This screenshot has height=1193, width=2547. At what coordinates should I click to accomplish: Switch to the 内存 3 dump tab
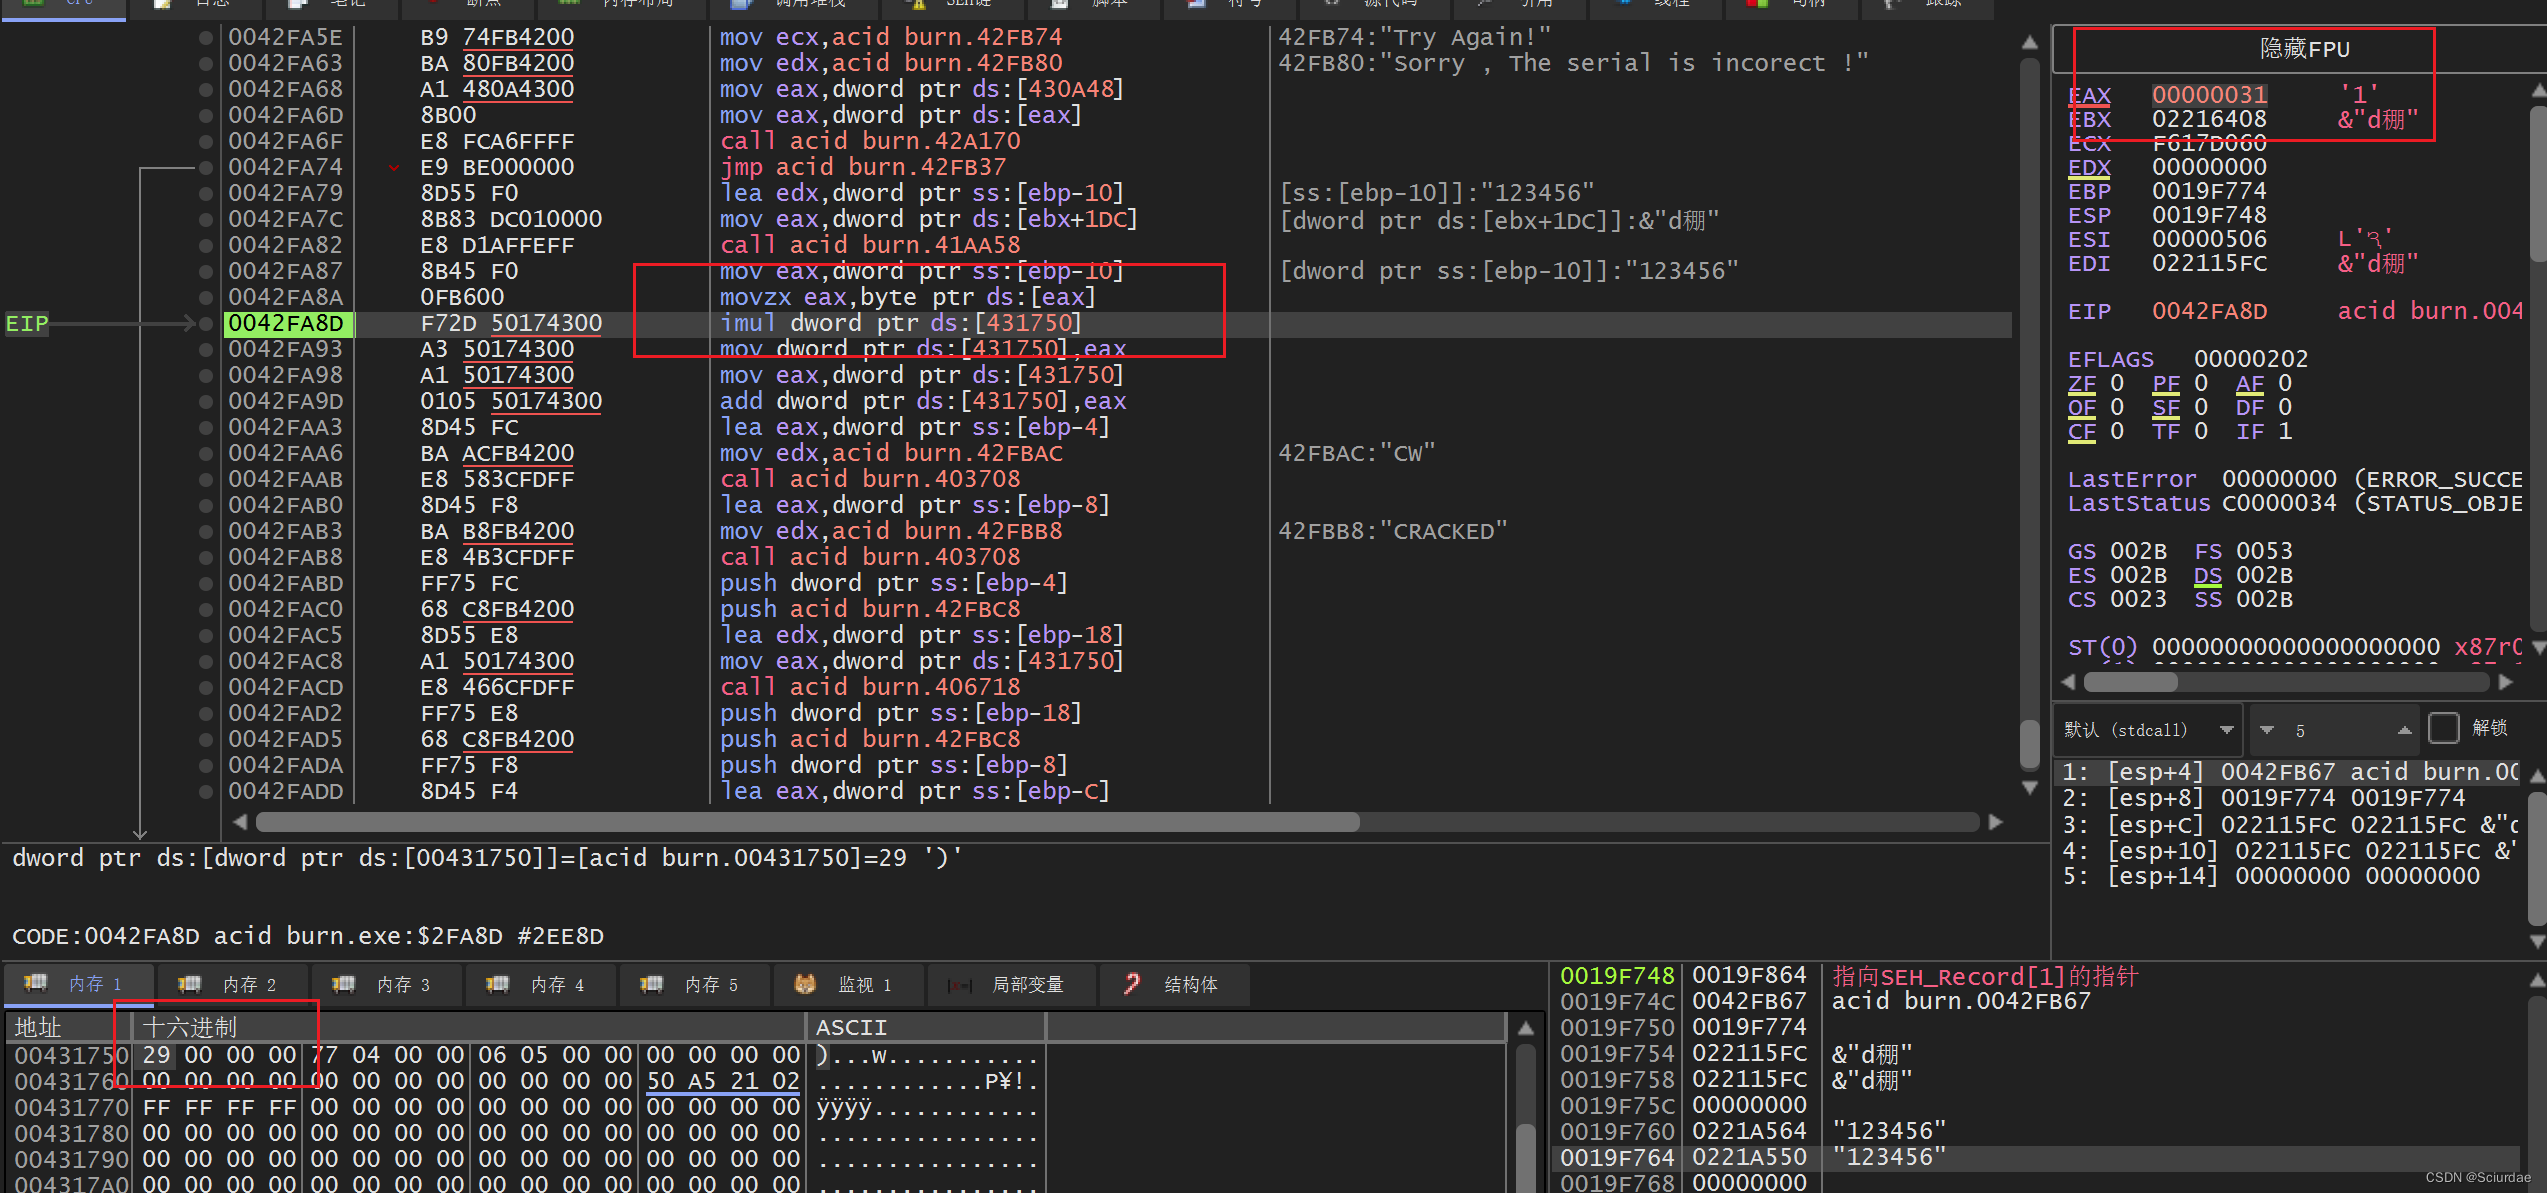coord(387,984)
